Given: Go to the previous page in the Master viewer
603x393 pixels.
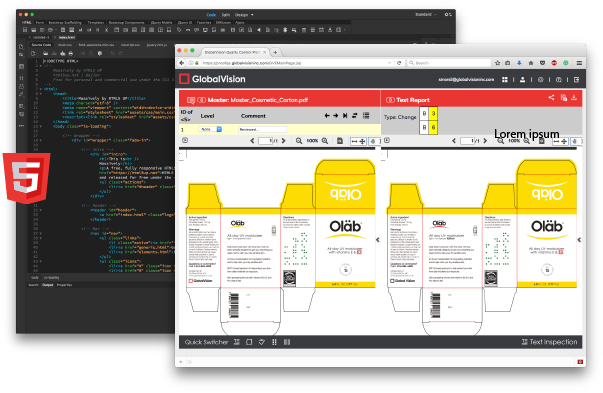Looking at the screenshot, I should [x=252, y=141].
